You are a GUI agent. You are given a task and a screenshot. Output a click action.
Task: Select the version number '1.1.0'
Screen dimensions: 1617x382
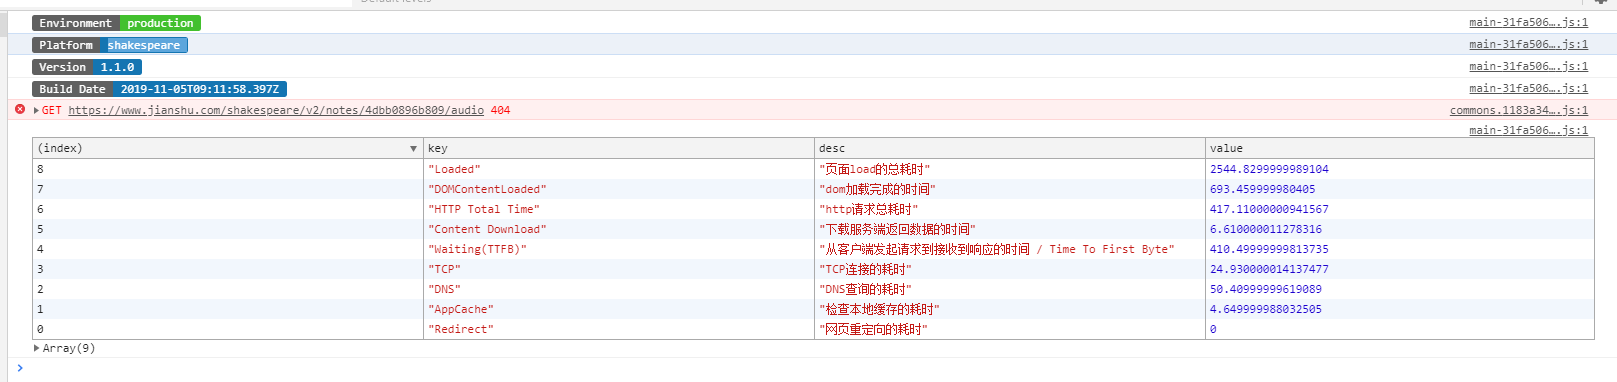(x=117, y=67)
